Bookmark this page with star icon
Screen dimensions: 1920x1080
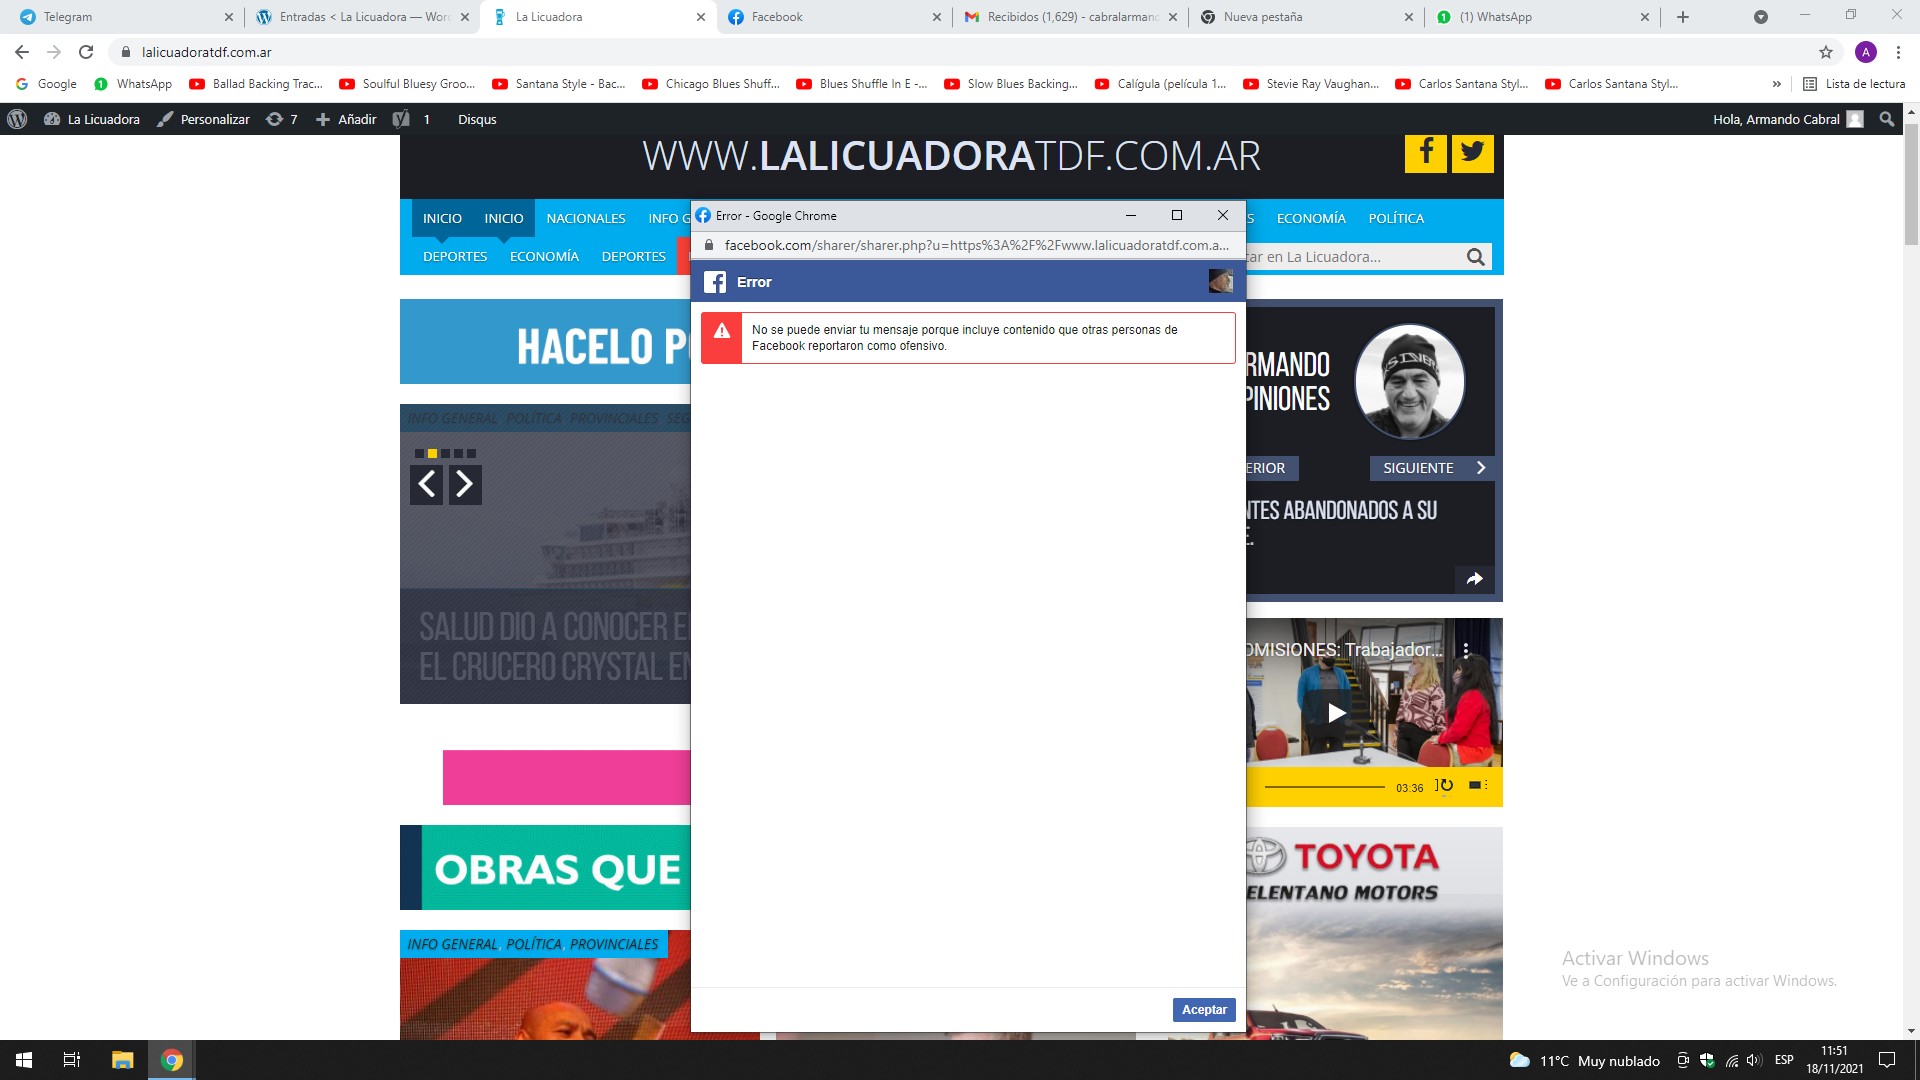(x=1826, y=52)
